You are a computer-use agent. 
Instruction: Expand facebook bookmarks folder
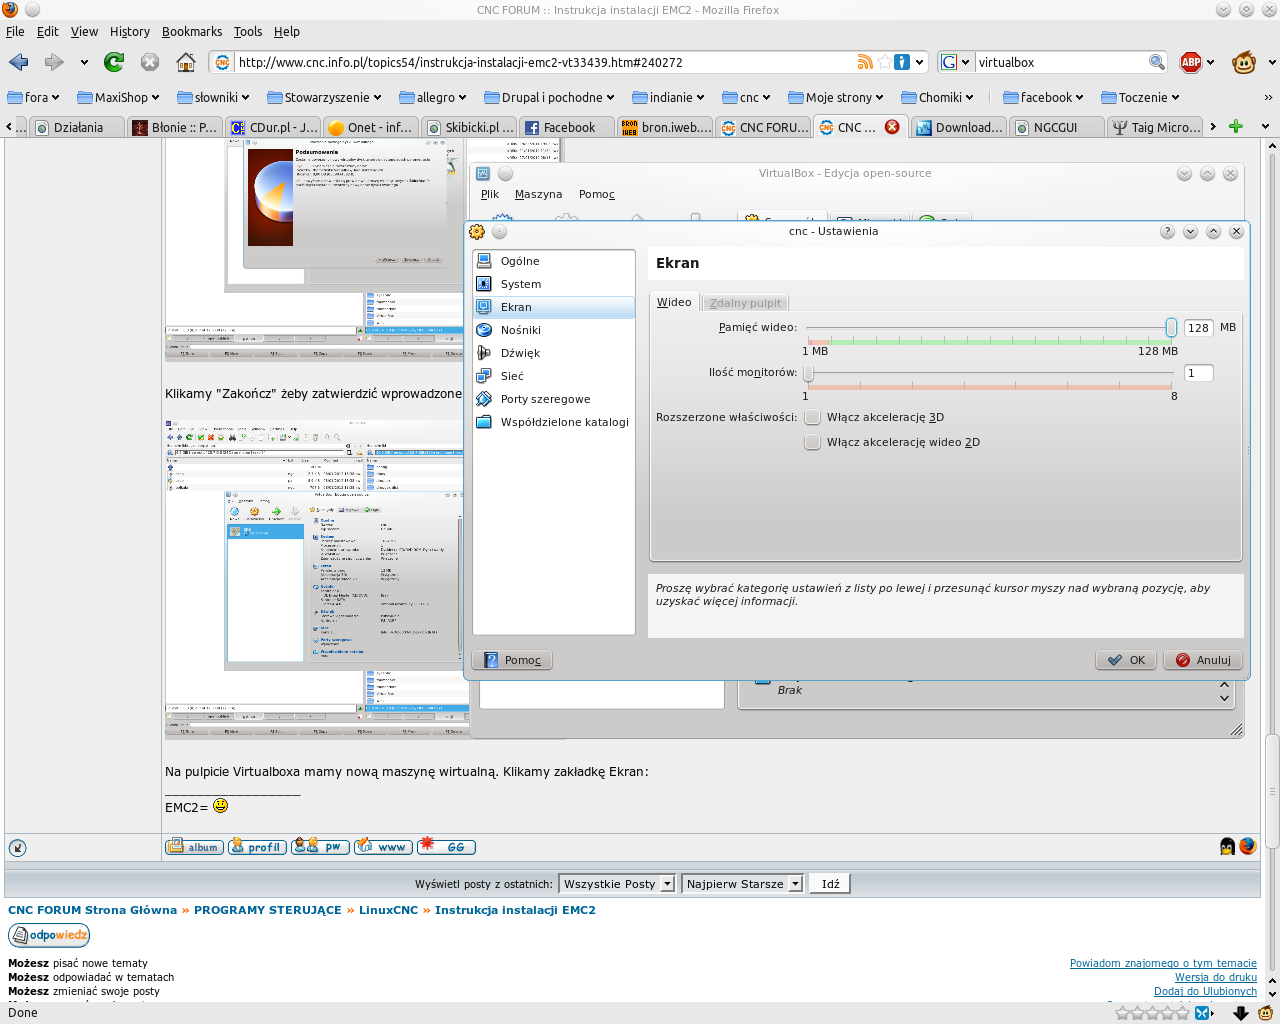1043,97
